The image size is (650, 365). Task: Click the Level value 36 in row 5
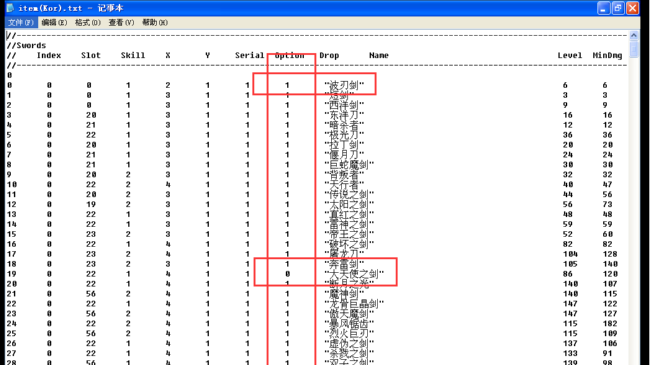(568, 135)
